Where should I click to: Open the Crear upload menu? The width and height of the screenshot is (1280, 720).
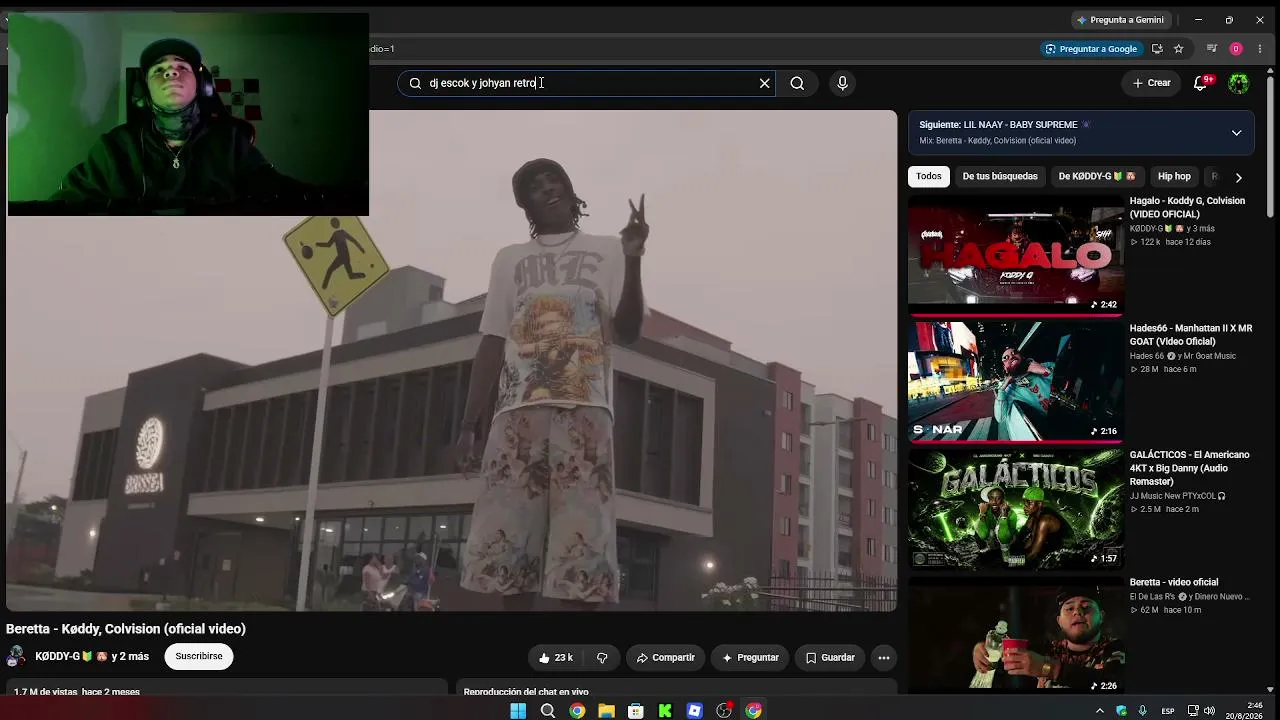(1151, 83)
